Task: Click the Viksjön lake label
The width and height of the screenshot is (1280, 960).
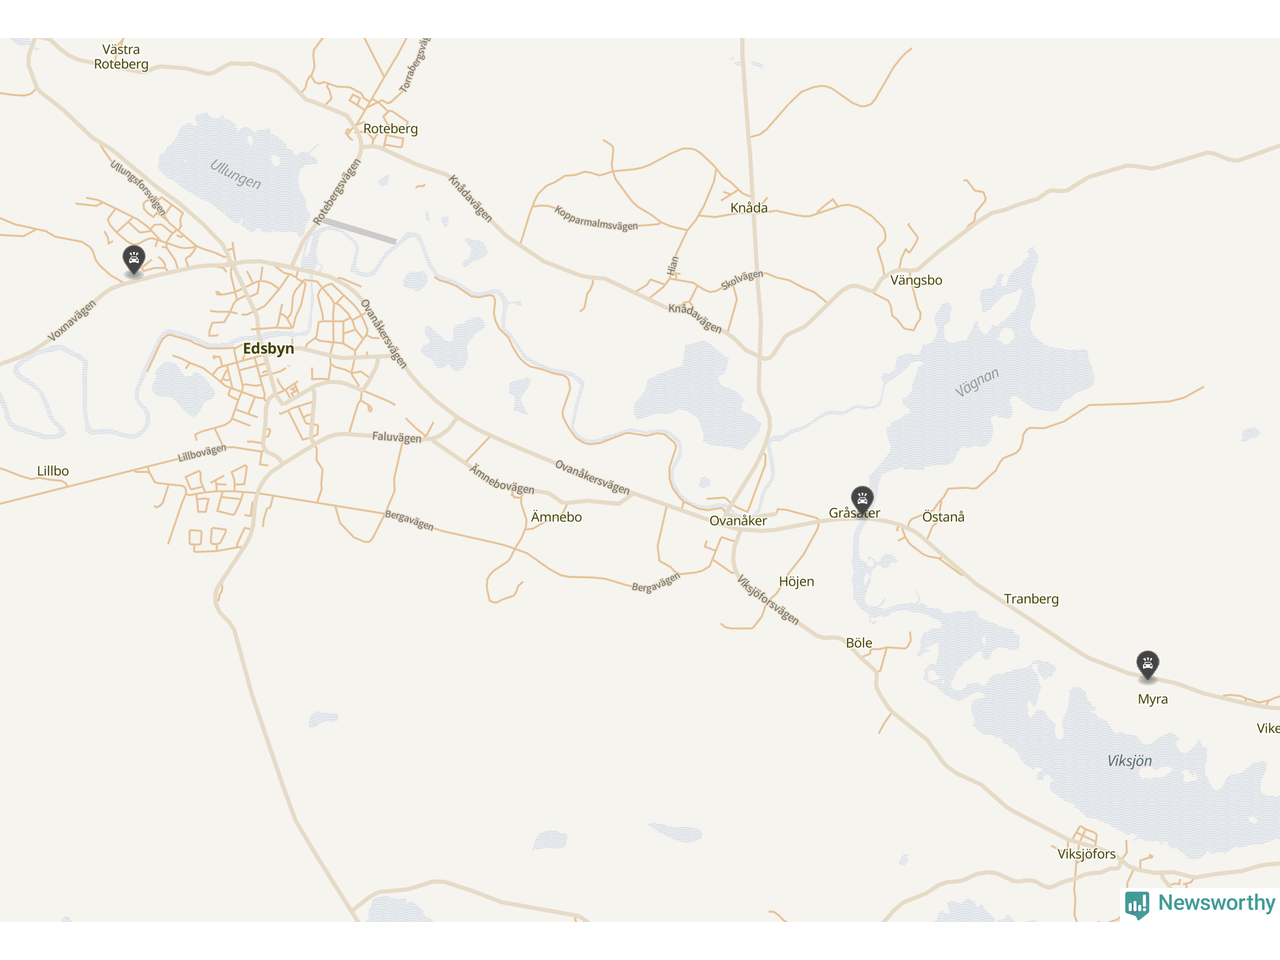Action: point(1130,761)
